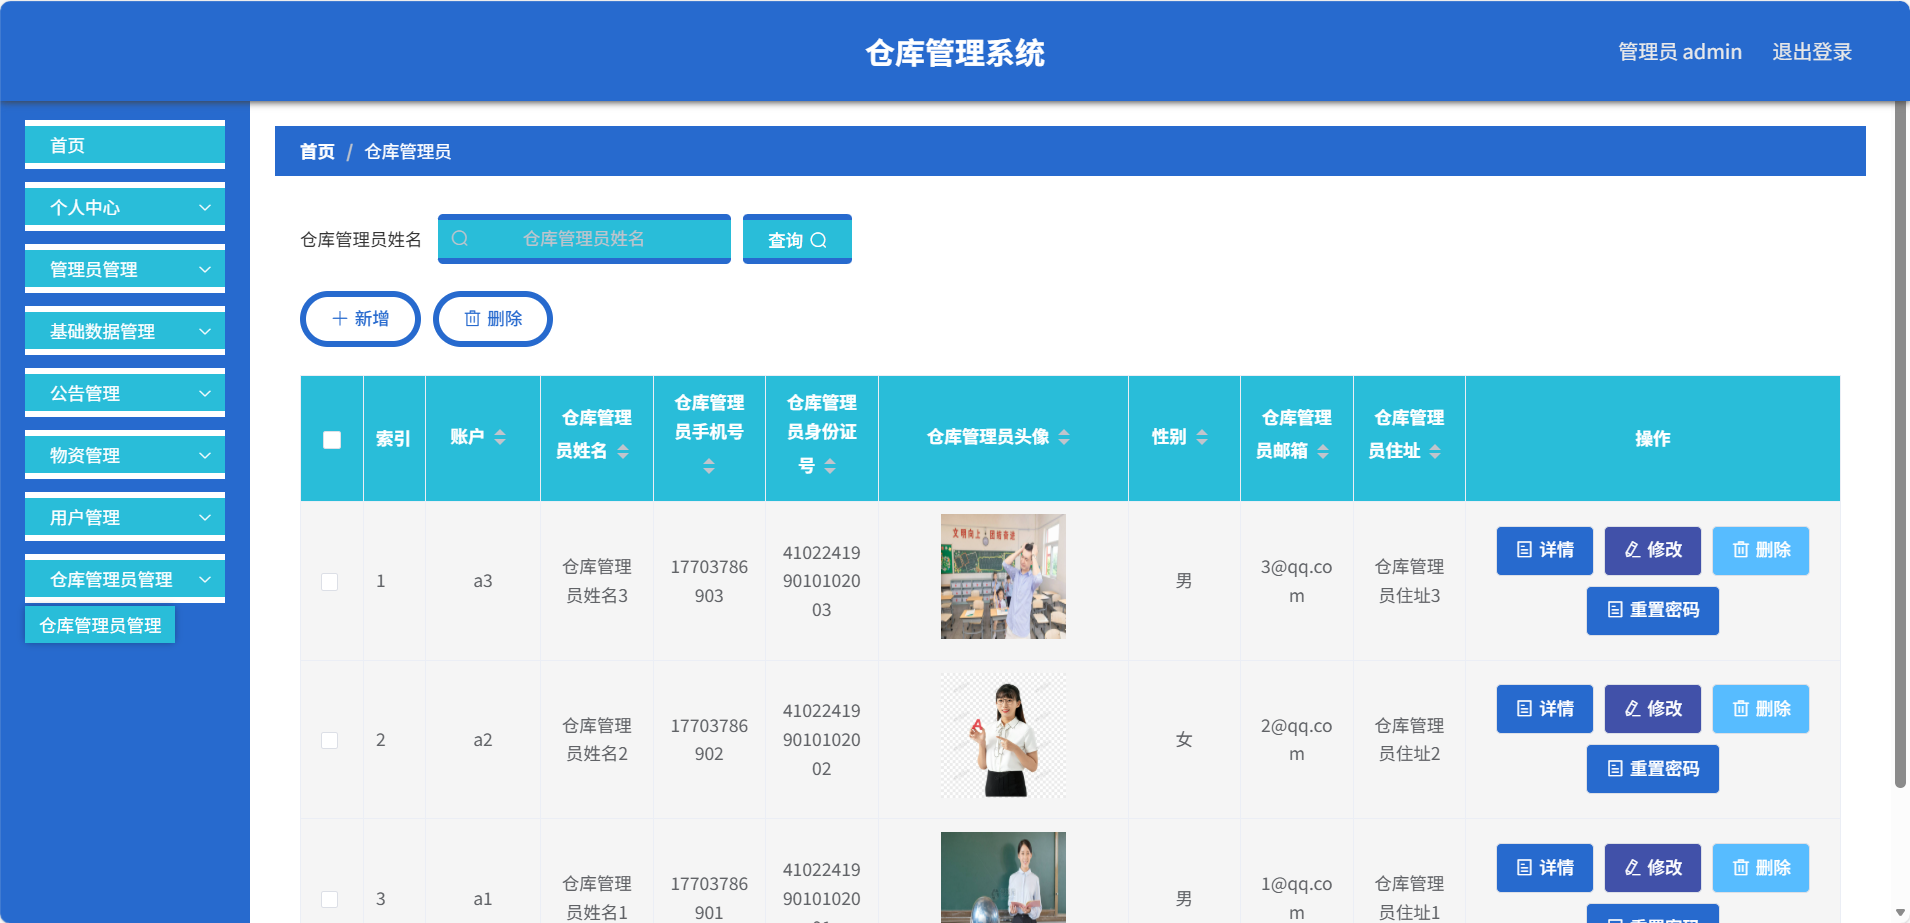Click the 仓库管理员姓名2 cell
The image size is (1910, 923).
pyautogui.click(x=597, y=740)
